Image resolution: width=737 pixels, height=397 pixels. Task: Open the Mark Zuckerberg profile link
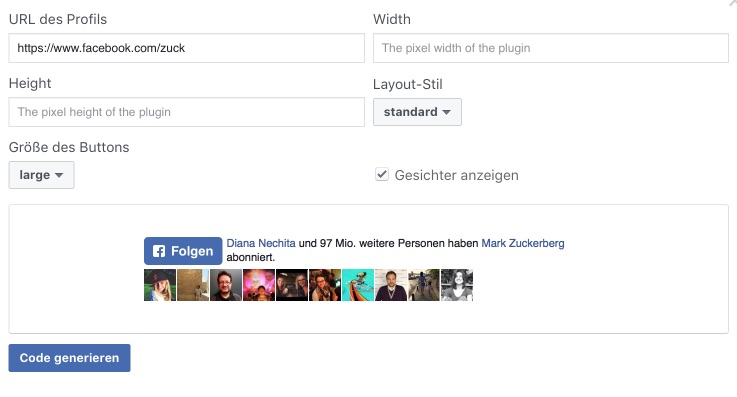pyautogui.click(x=523, y=243)
